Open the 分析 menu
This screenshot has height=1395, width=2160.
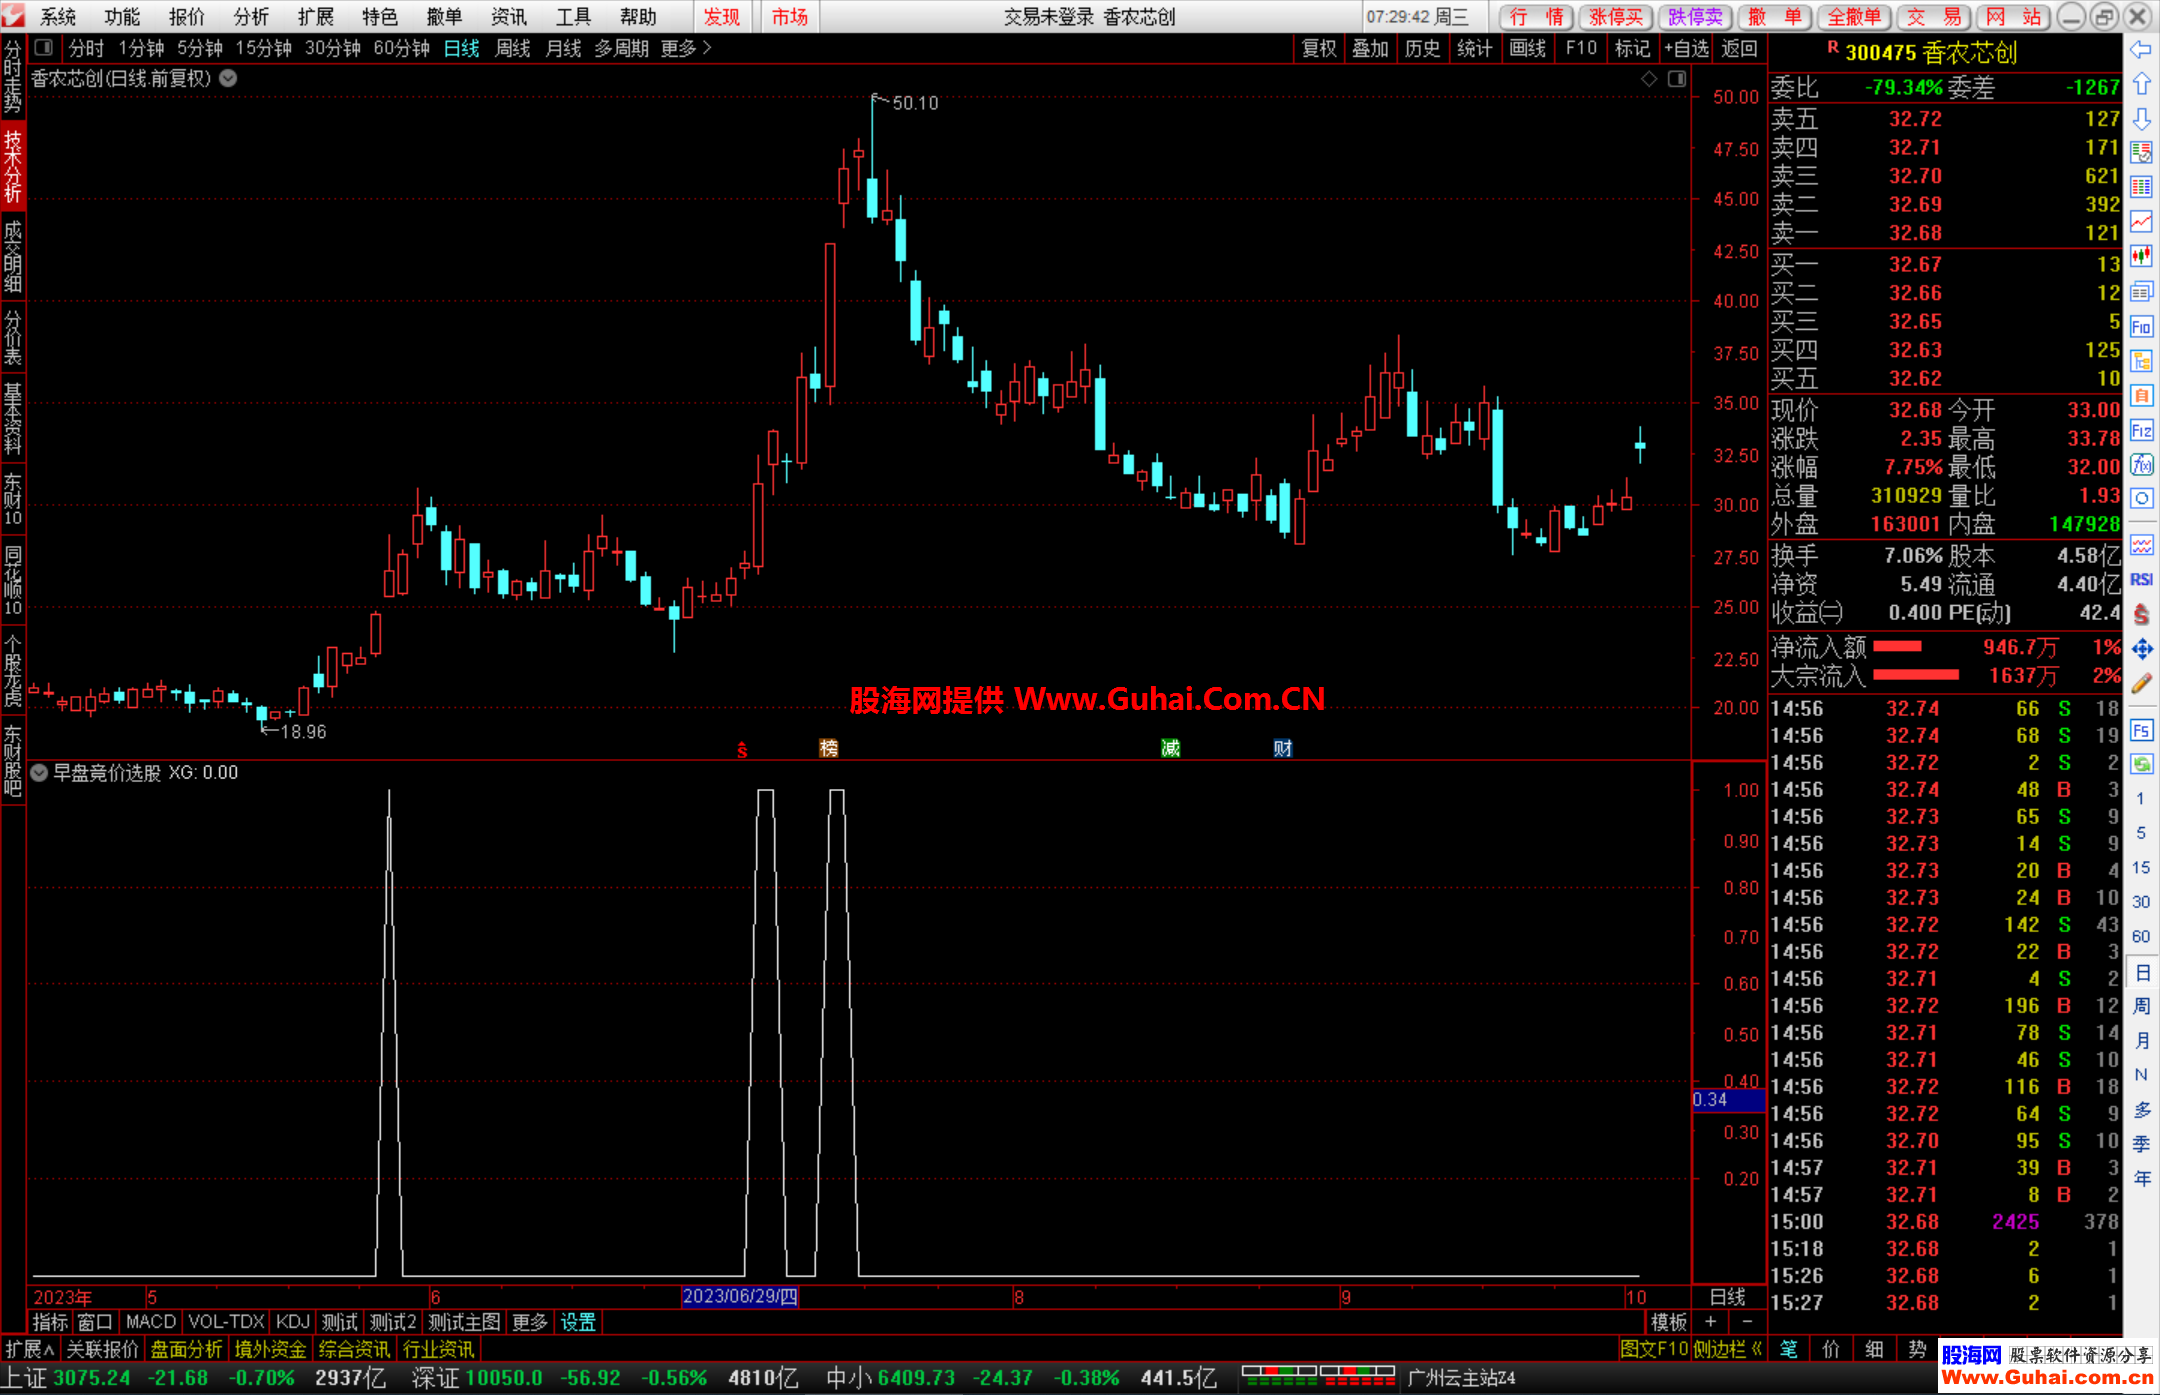tap(251, 16)
